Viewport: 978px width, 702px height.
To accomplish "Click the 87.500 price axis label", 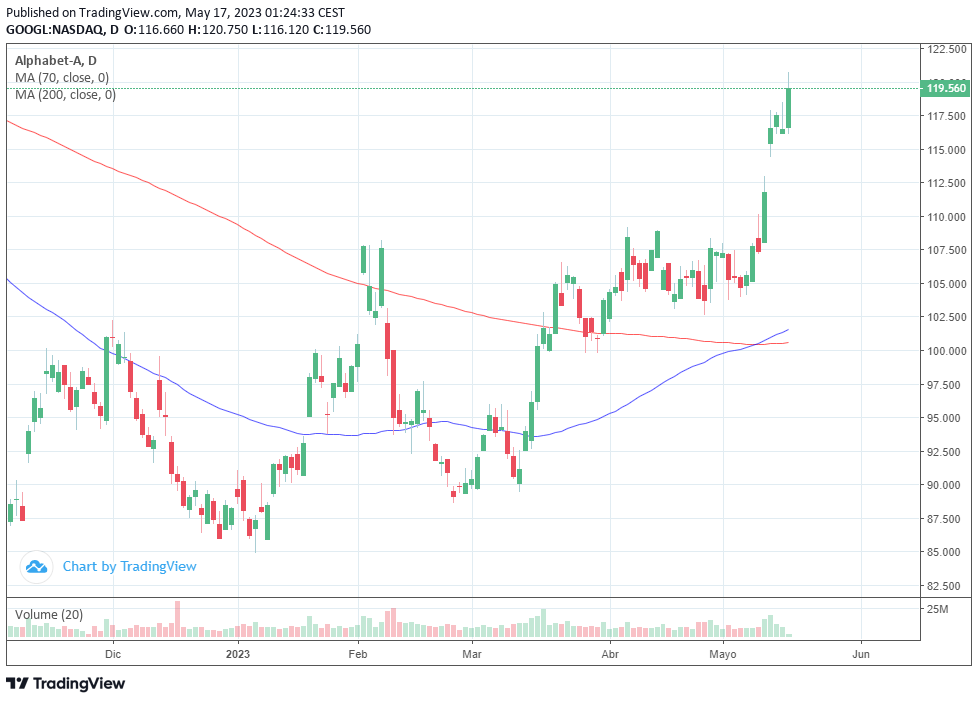I will point(946,519).
